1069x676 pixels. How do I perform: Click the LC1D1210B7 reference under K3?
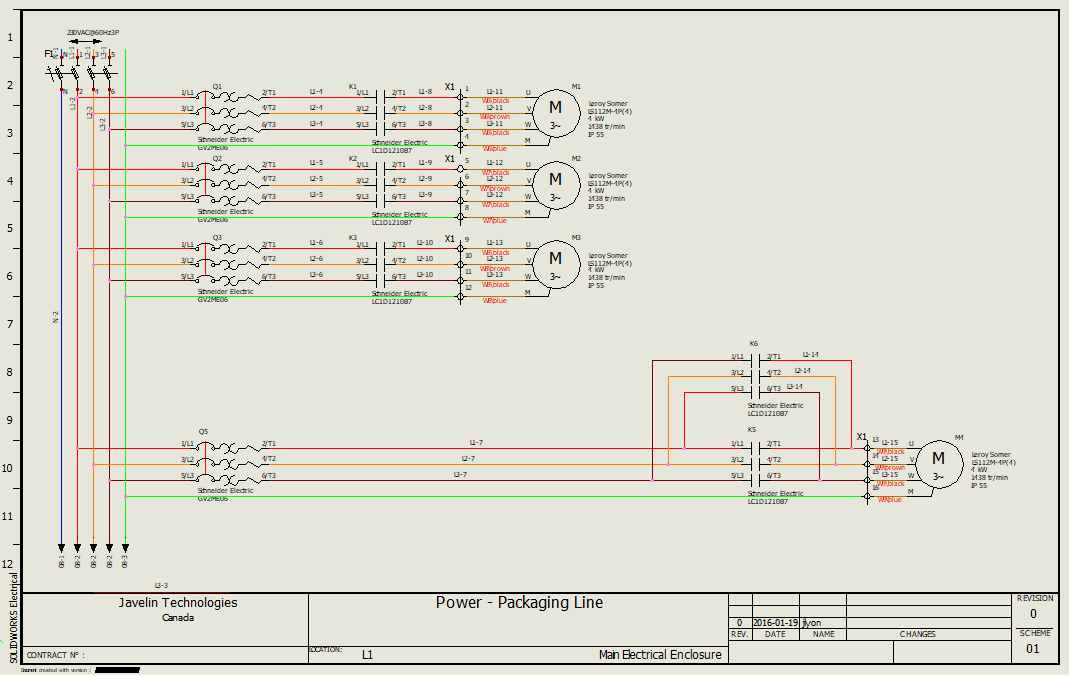(x=393, y=301)
